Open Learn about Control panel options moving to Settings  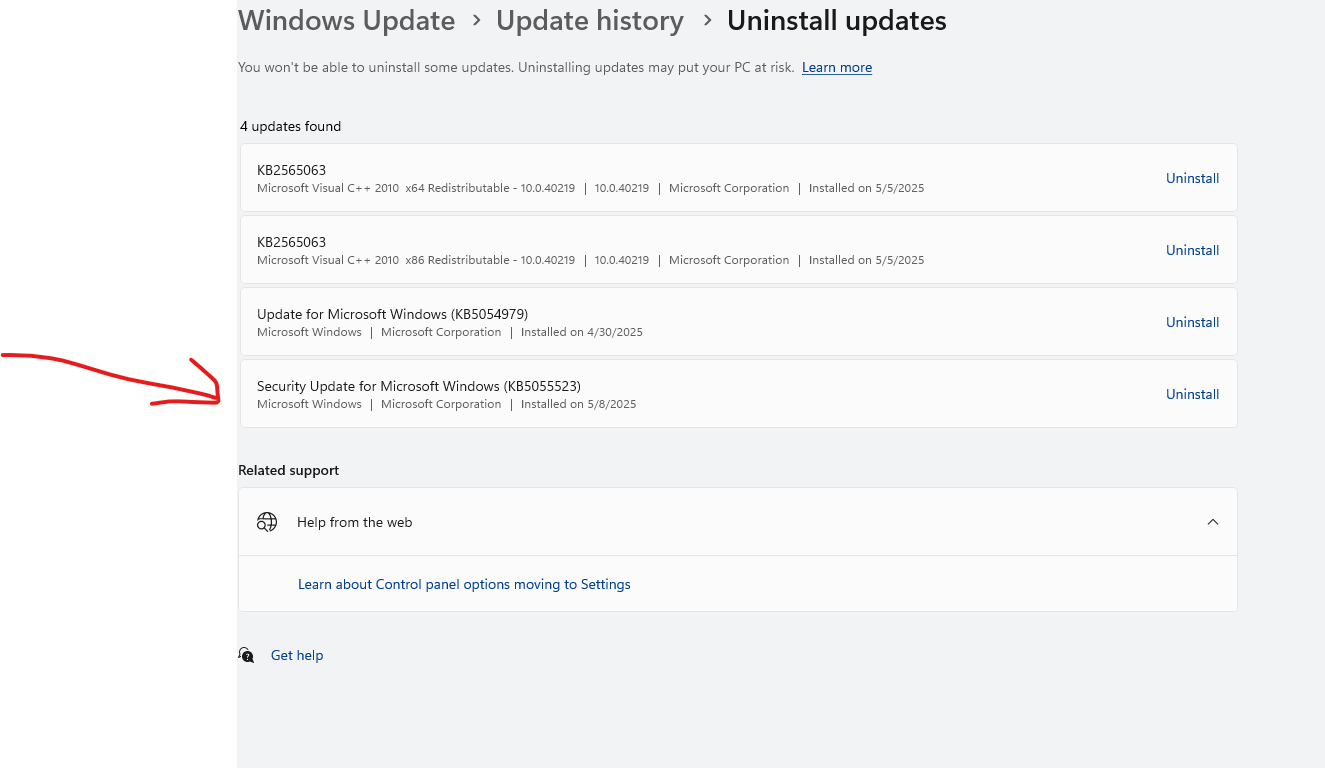tap(464, 584)
